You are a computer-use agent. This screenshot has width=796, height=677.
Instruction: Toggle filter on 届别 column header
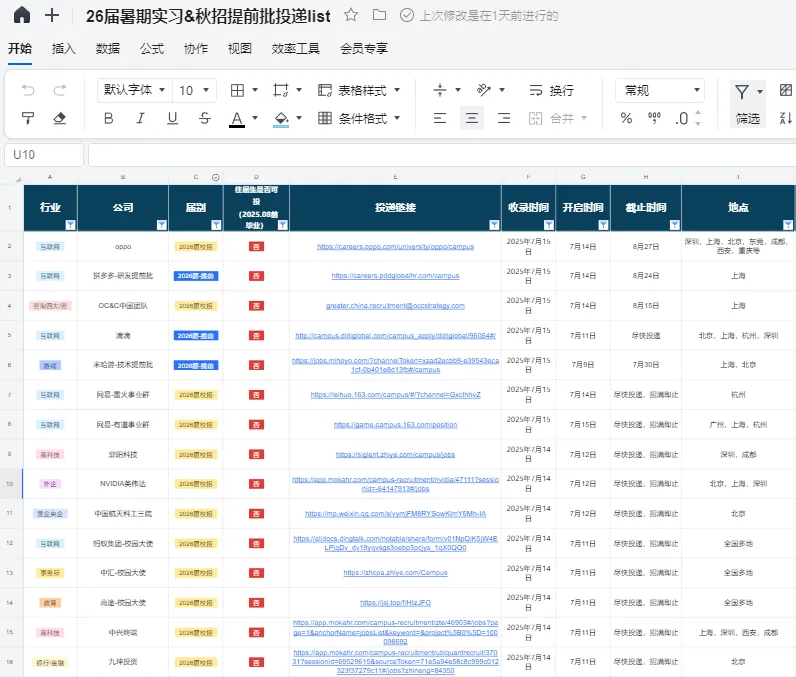point(216,225)
